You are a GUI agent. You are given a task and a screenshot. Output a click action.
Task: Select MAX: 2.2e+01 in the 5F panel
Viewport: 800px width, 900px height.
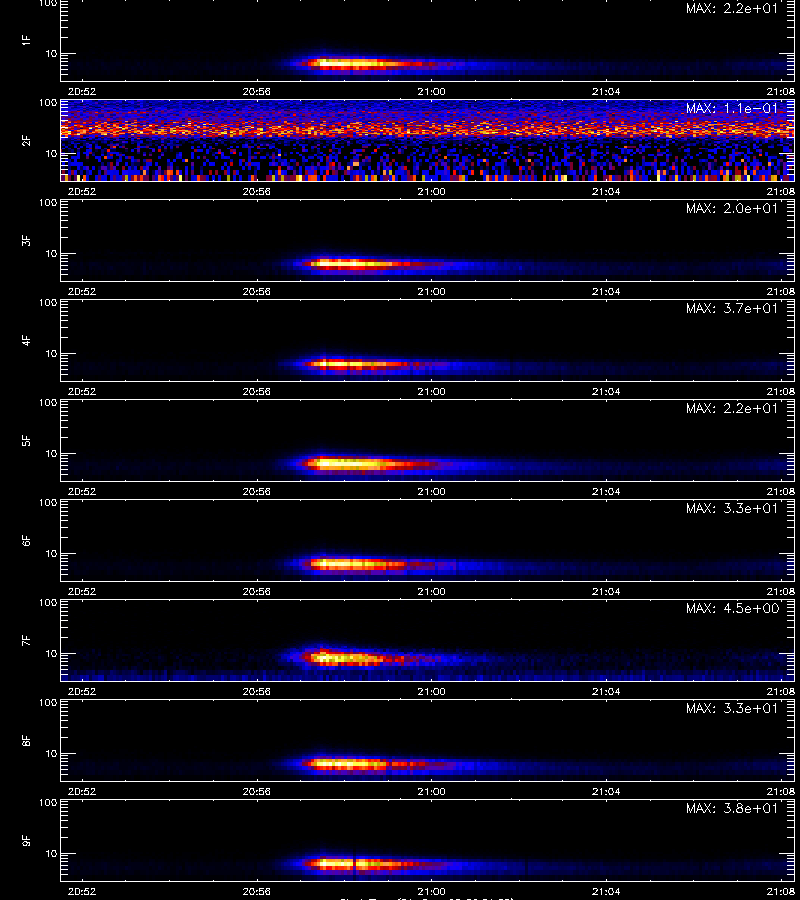[732, 408]
